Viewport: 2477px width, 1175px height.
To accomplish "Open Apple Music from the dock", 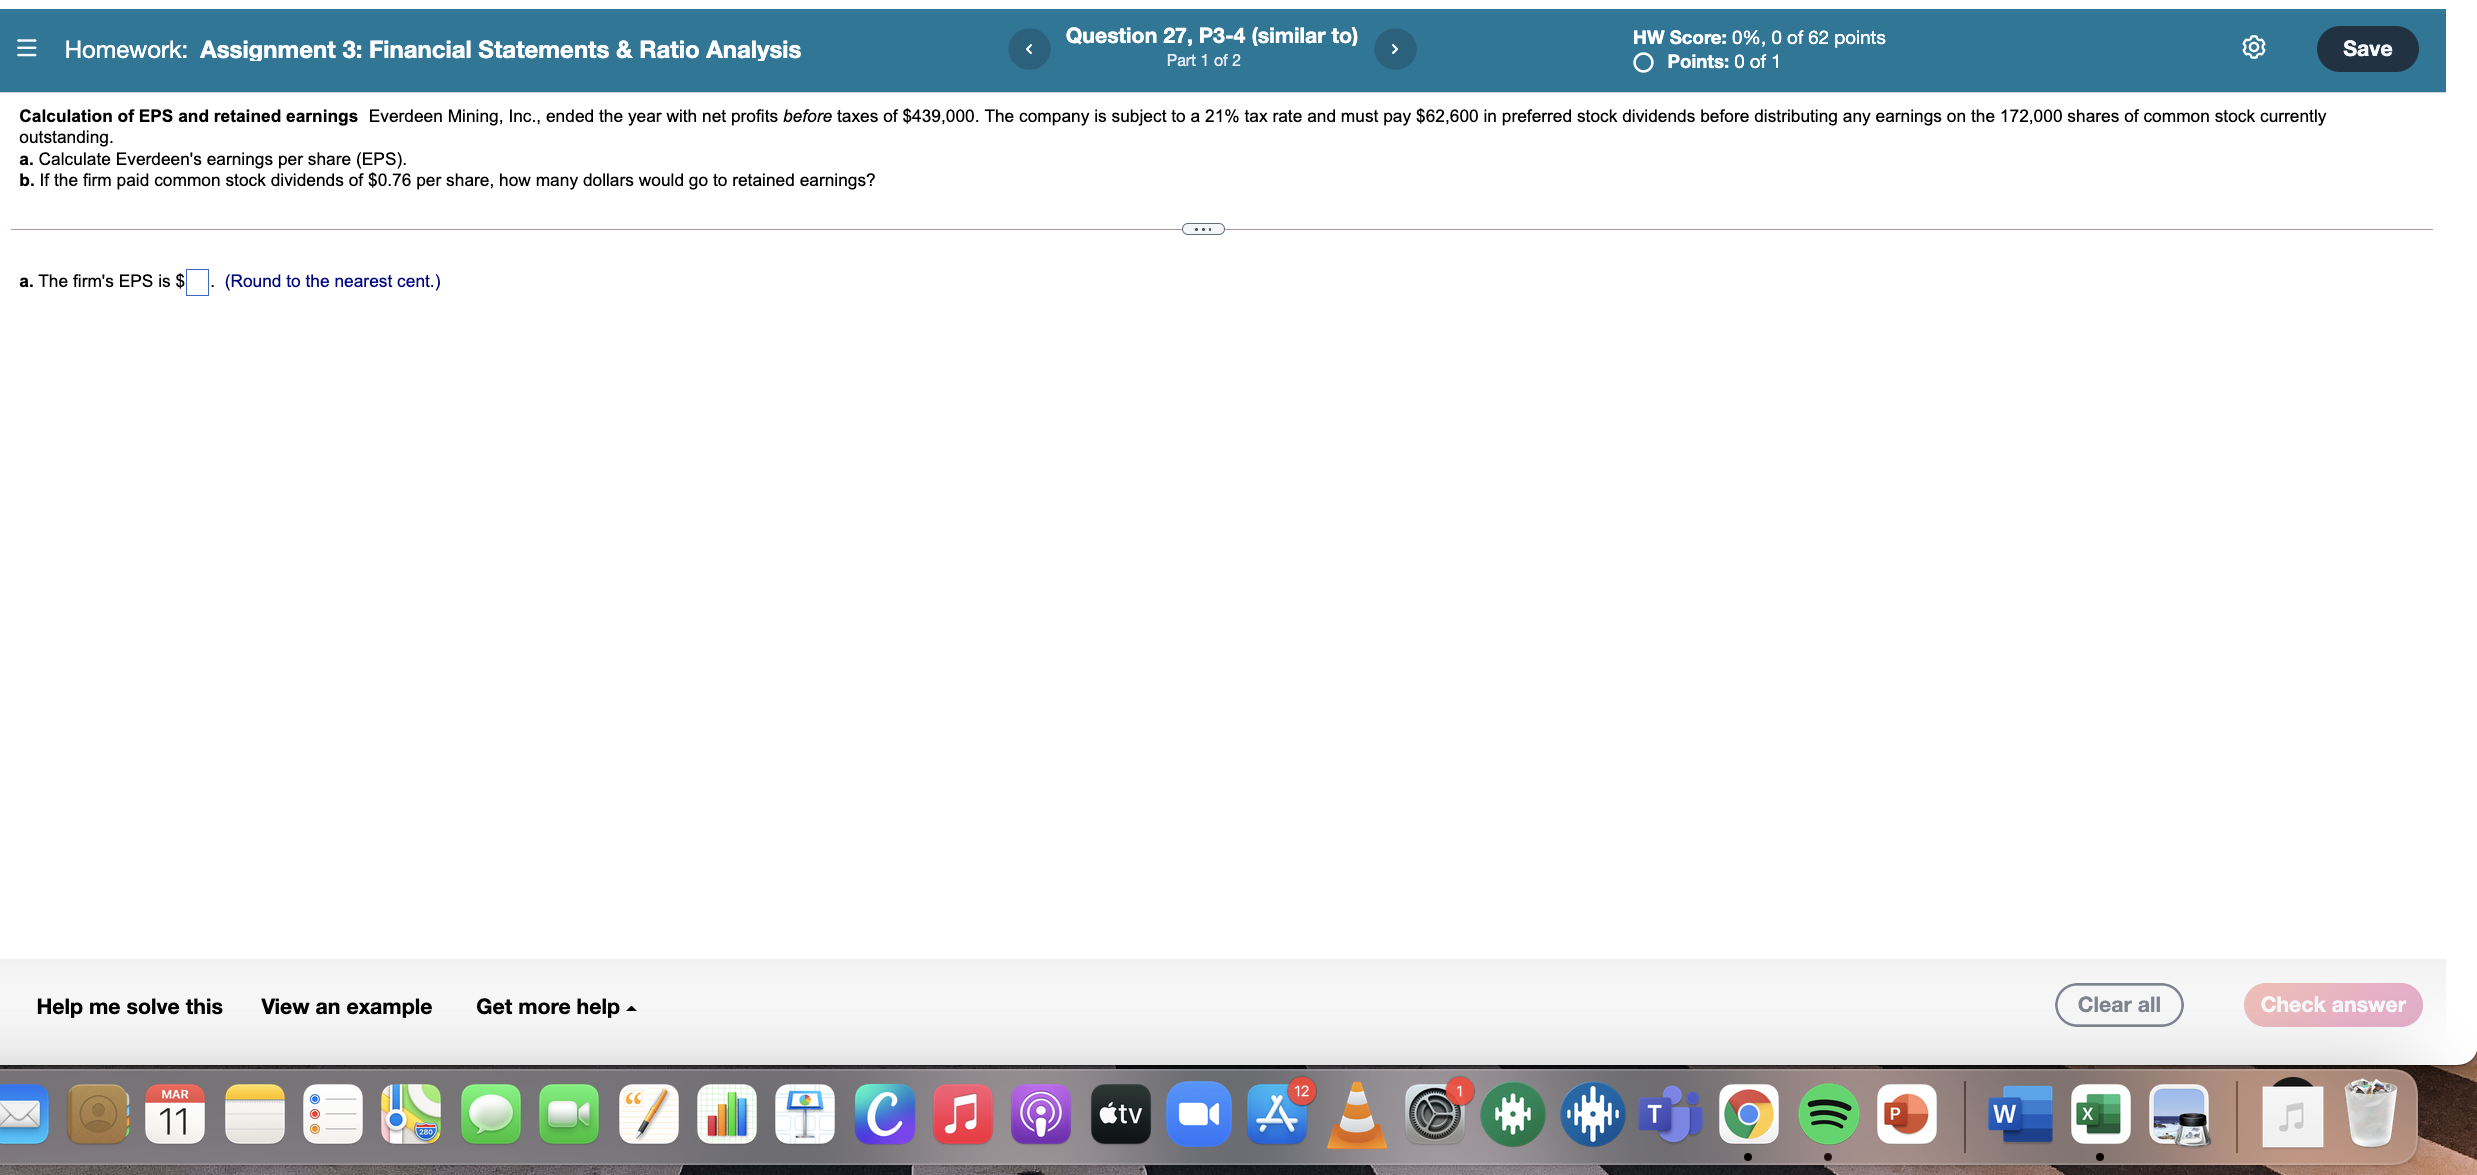I will 961,1113.
